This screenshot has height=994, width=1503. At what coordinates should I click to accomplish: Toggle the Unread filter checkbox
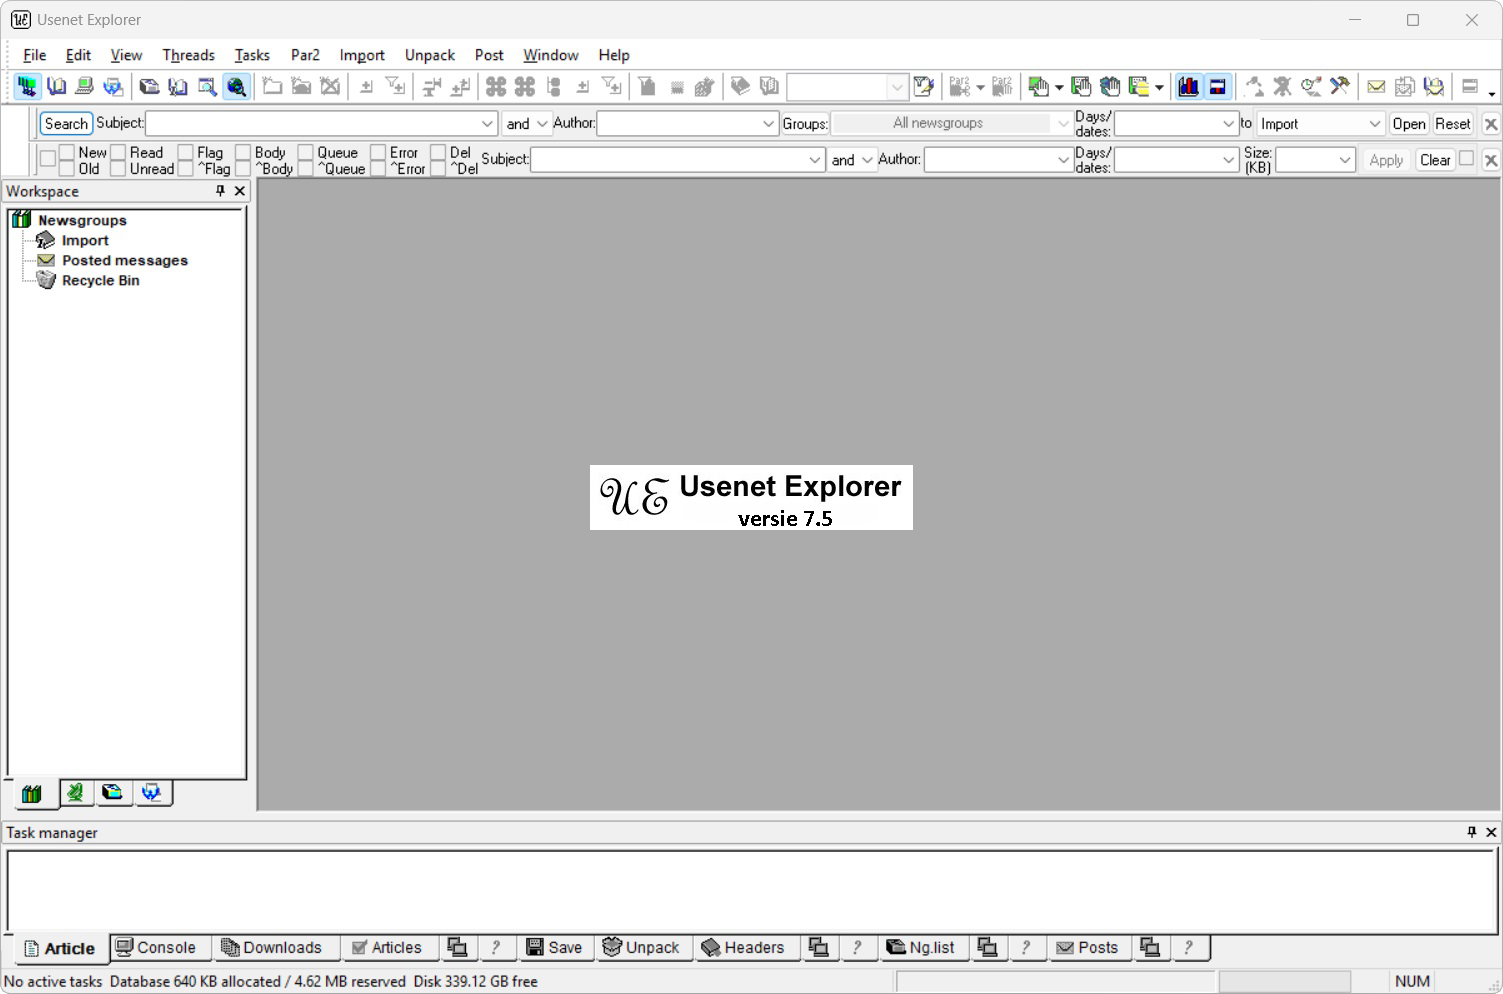pos(118,169)
